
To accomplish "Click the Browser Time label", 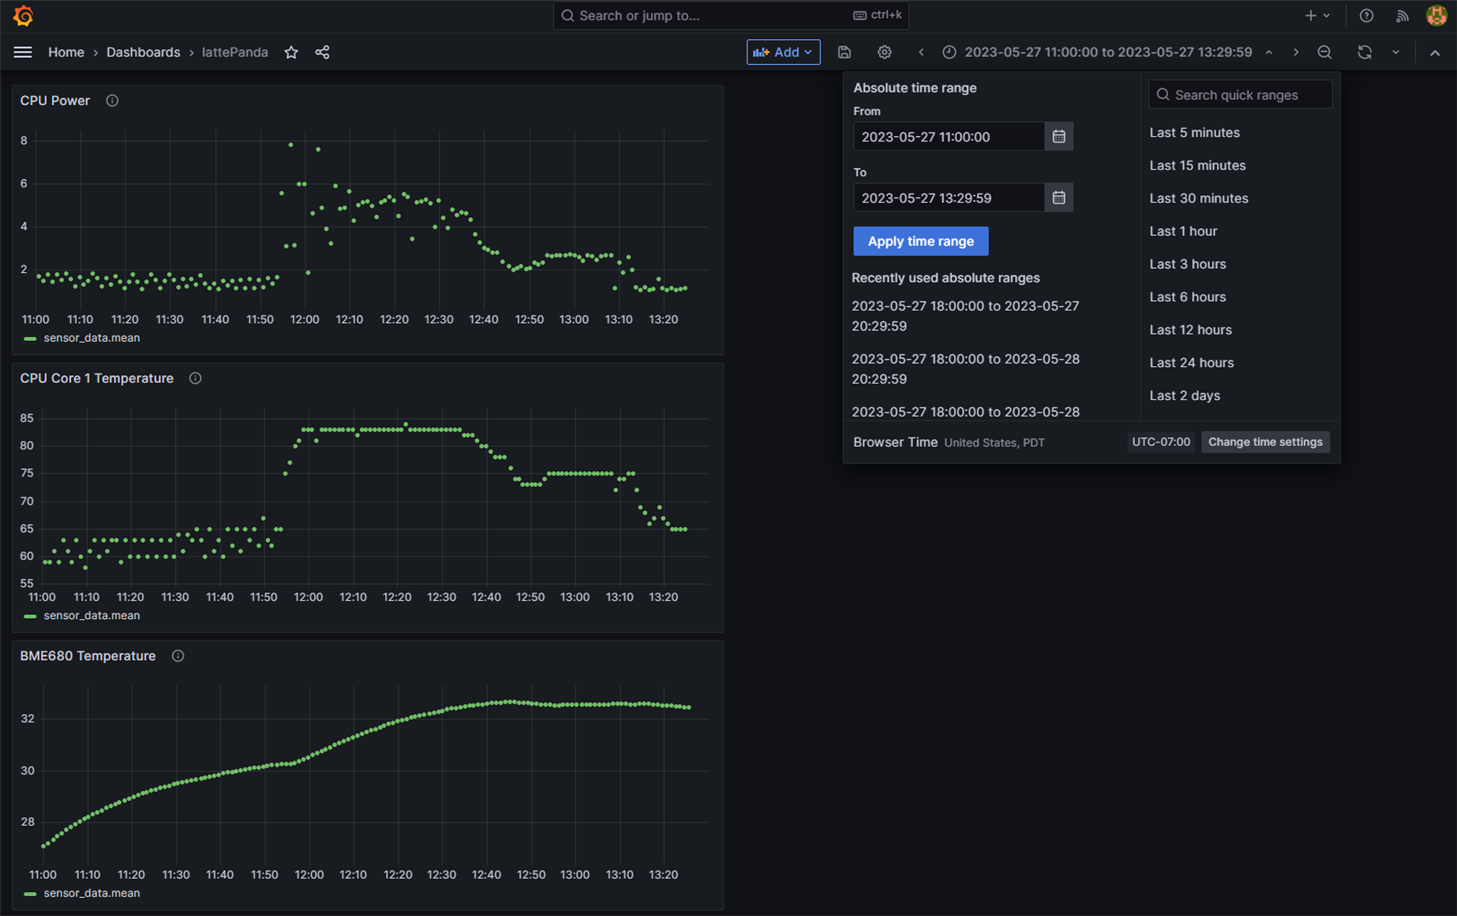I will (x=895, y=442).
